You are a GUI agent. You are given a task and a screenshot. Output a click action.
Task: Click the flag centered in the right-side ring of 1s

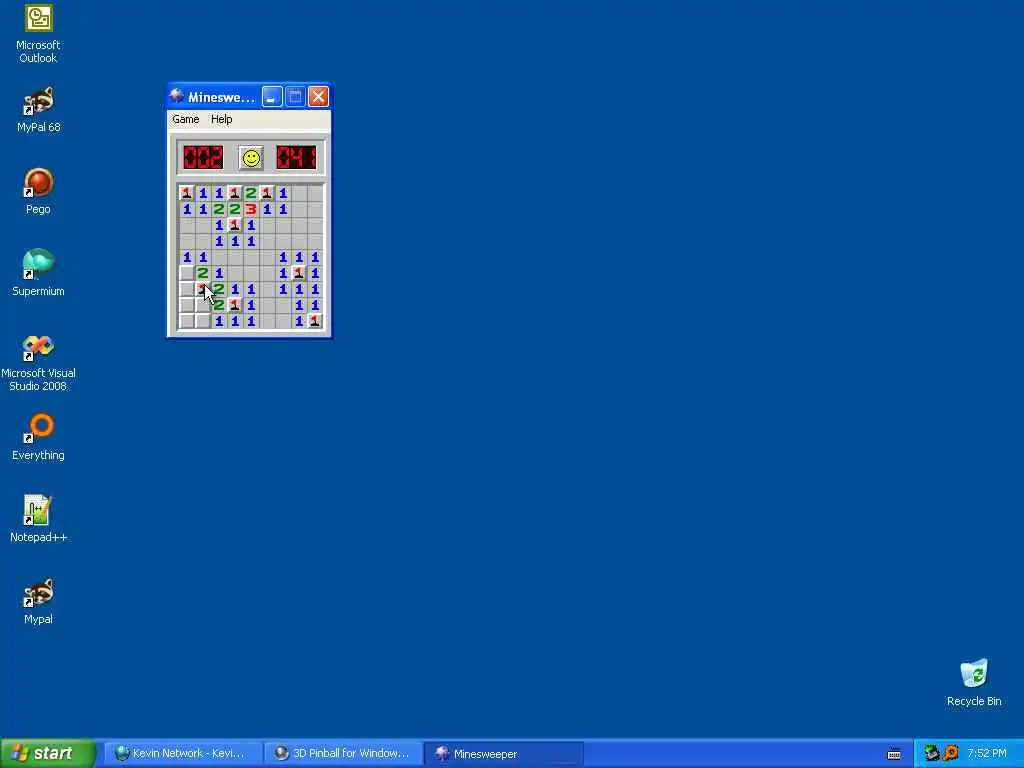click(x=299, y=273)
